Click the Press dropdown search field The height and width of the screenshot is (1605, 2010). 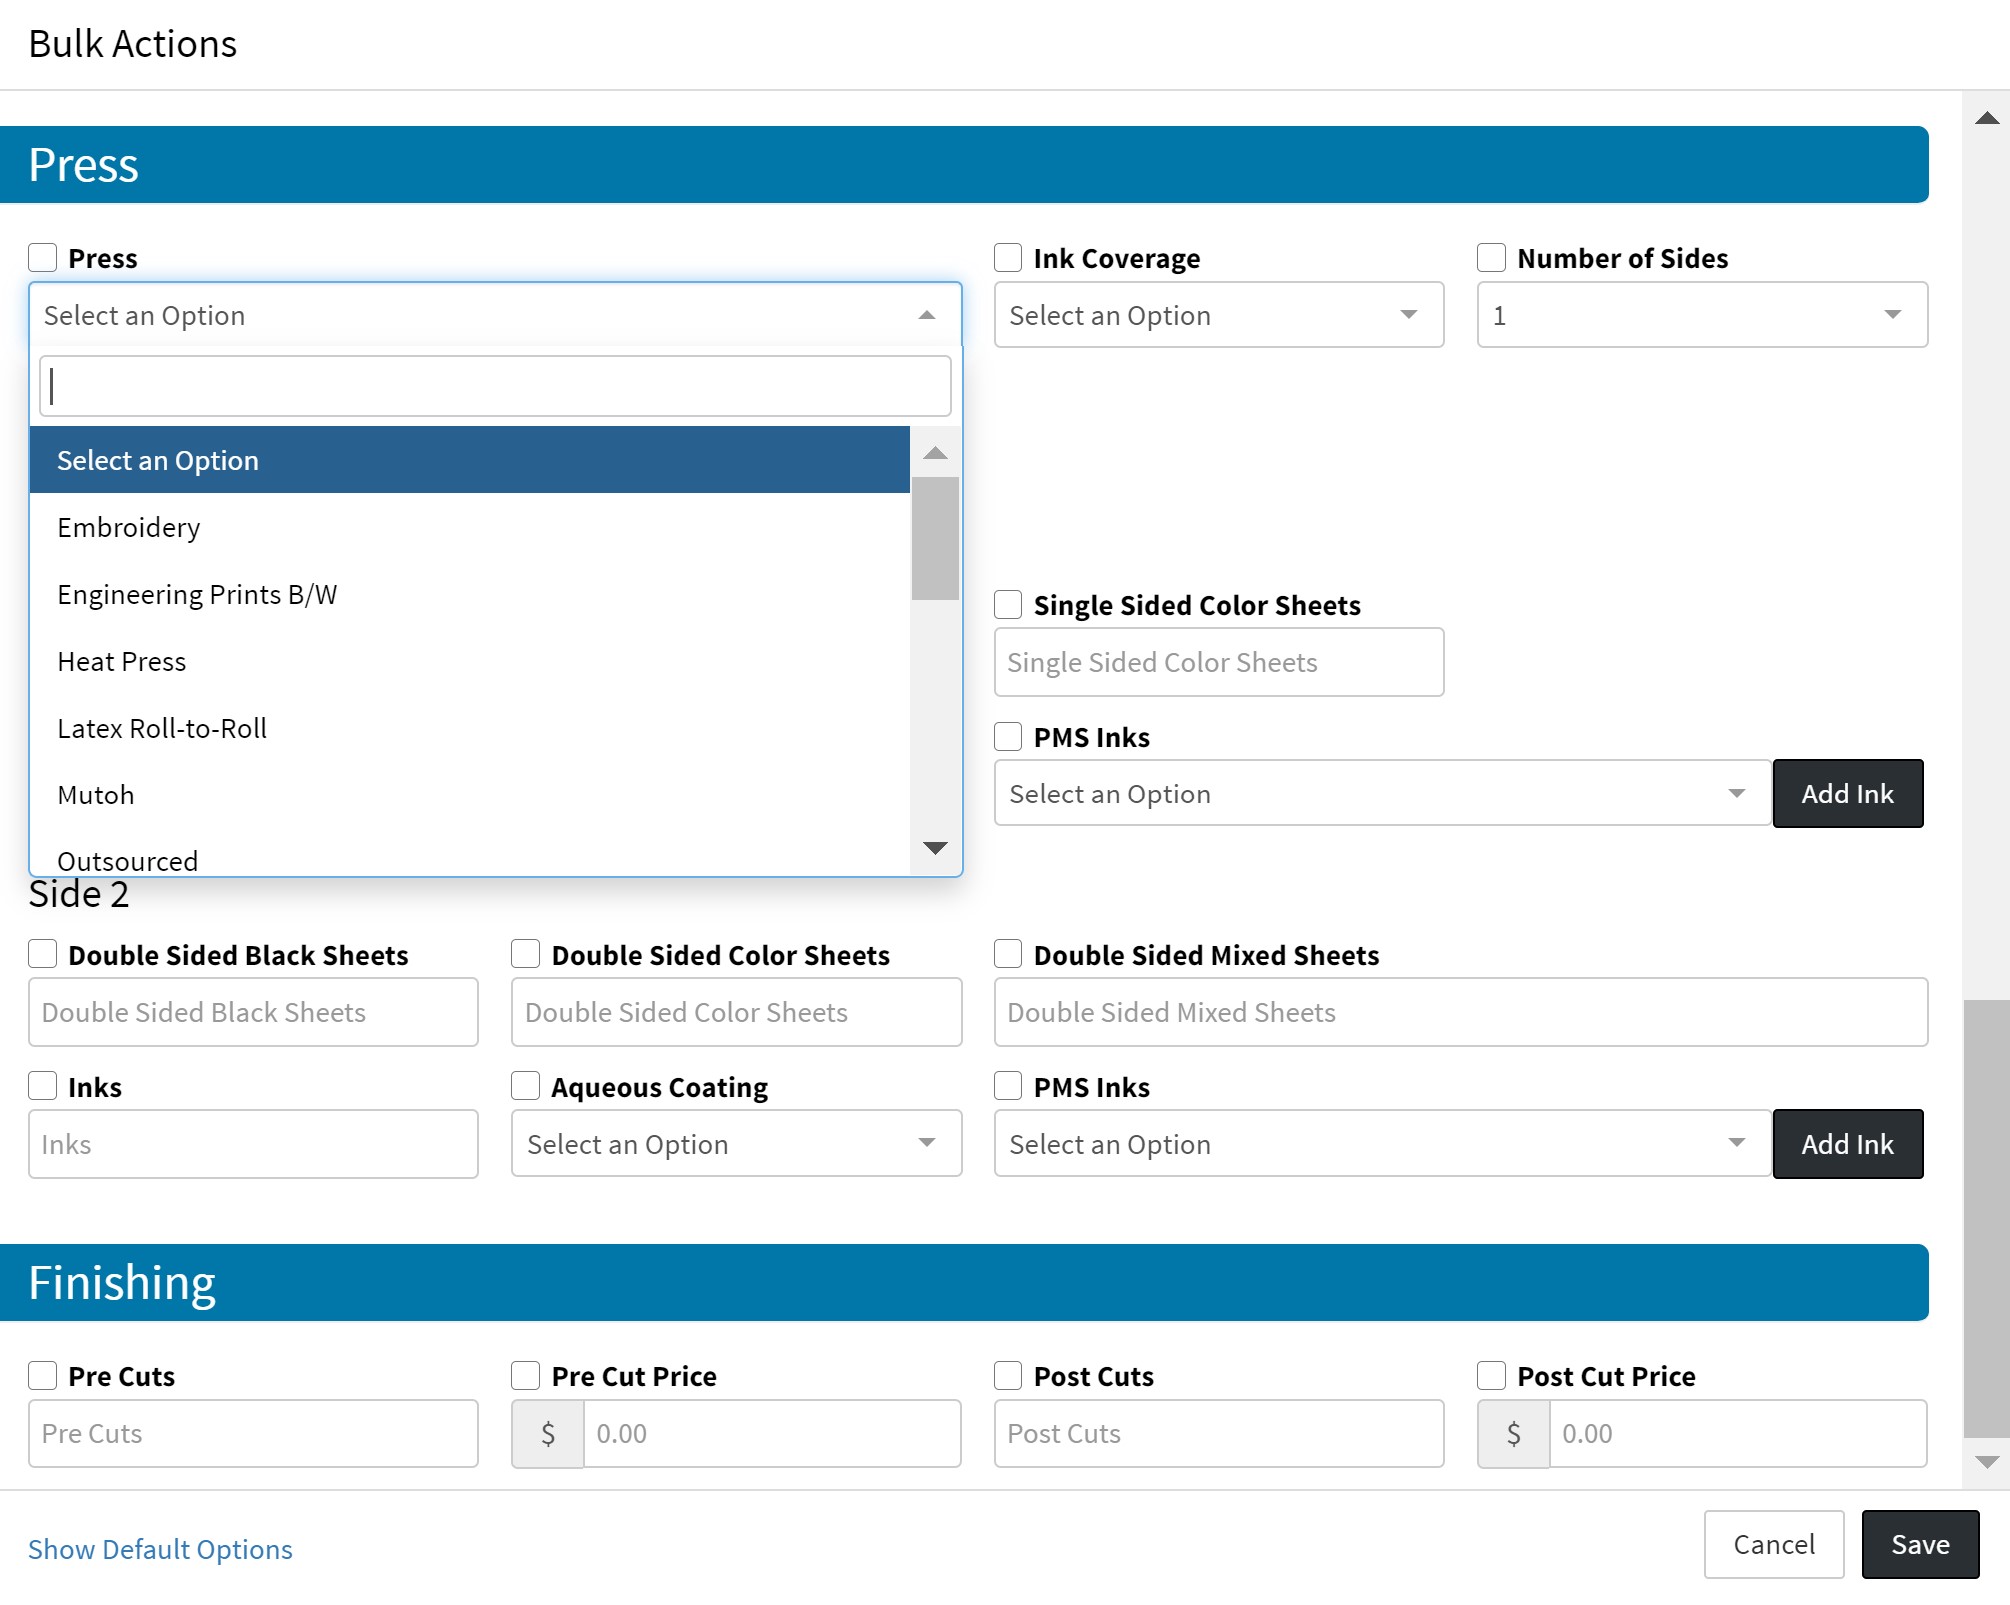495,386
